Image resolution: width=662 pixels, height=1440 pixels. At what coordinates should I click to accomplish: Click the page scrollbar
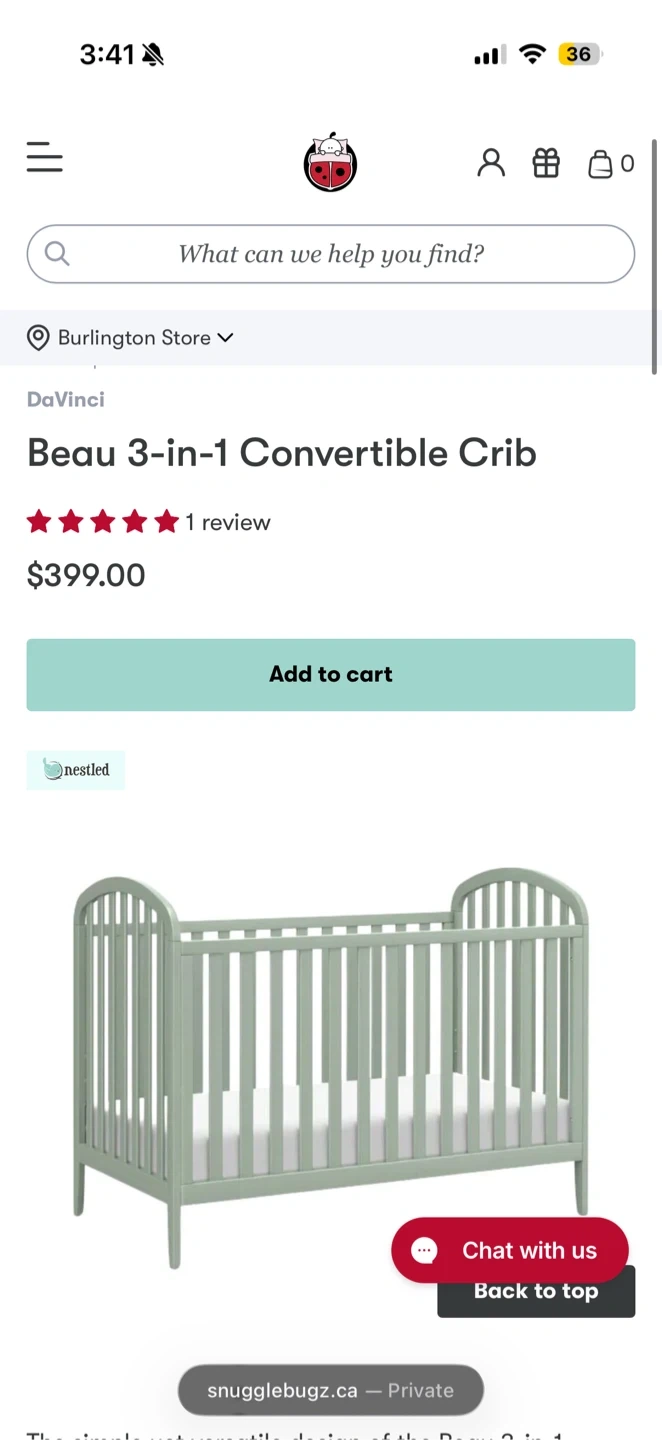coord(655,260)
